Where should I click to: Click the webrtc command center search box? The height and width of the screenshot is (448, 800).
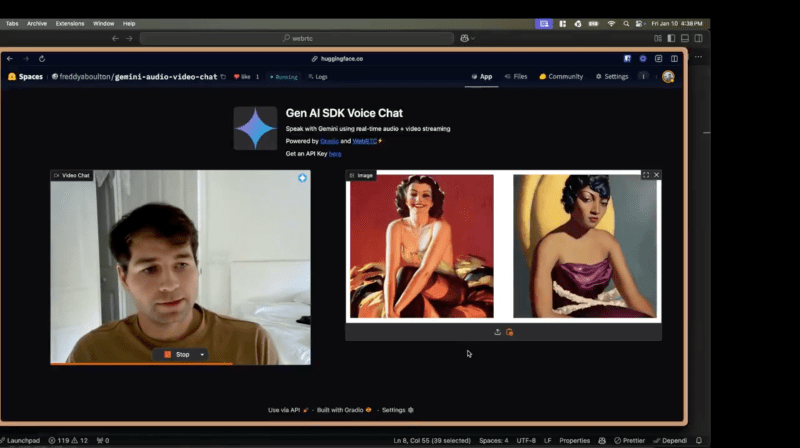(297, 38)
